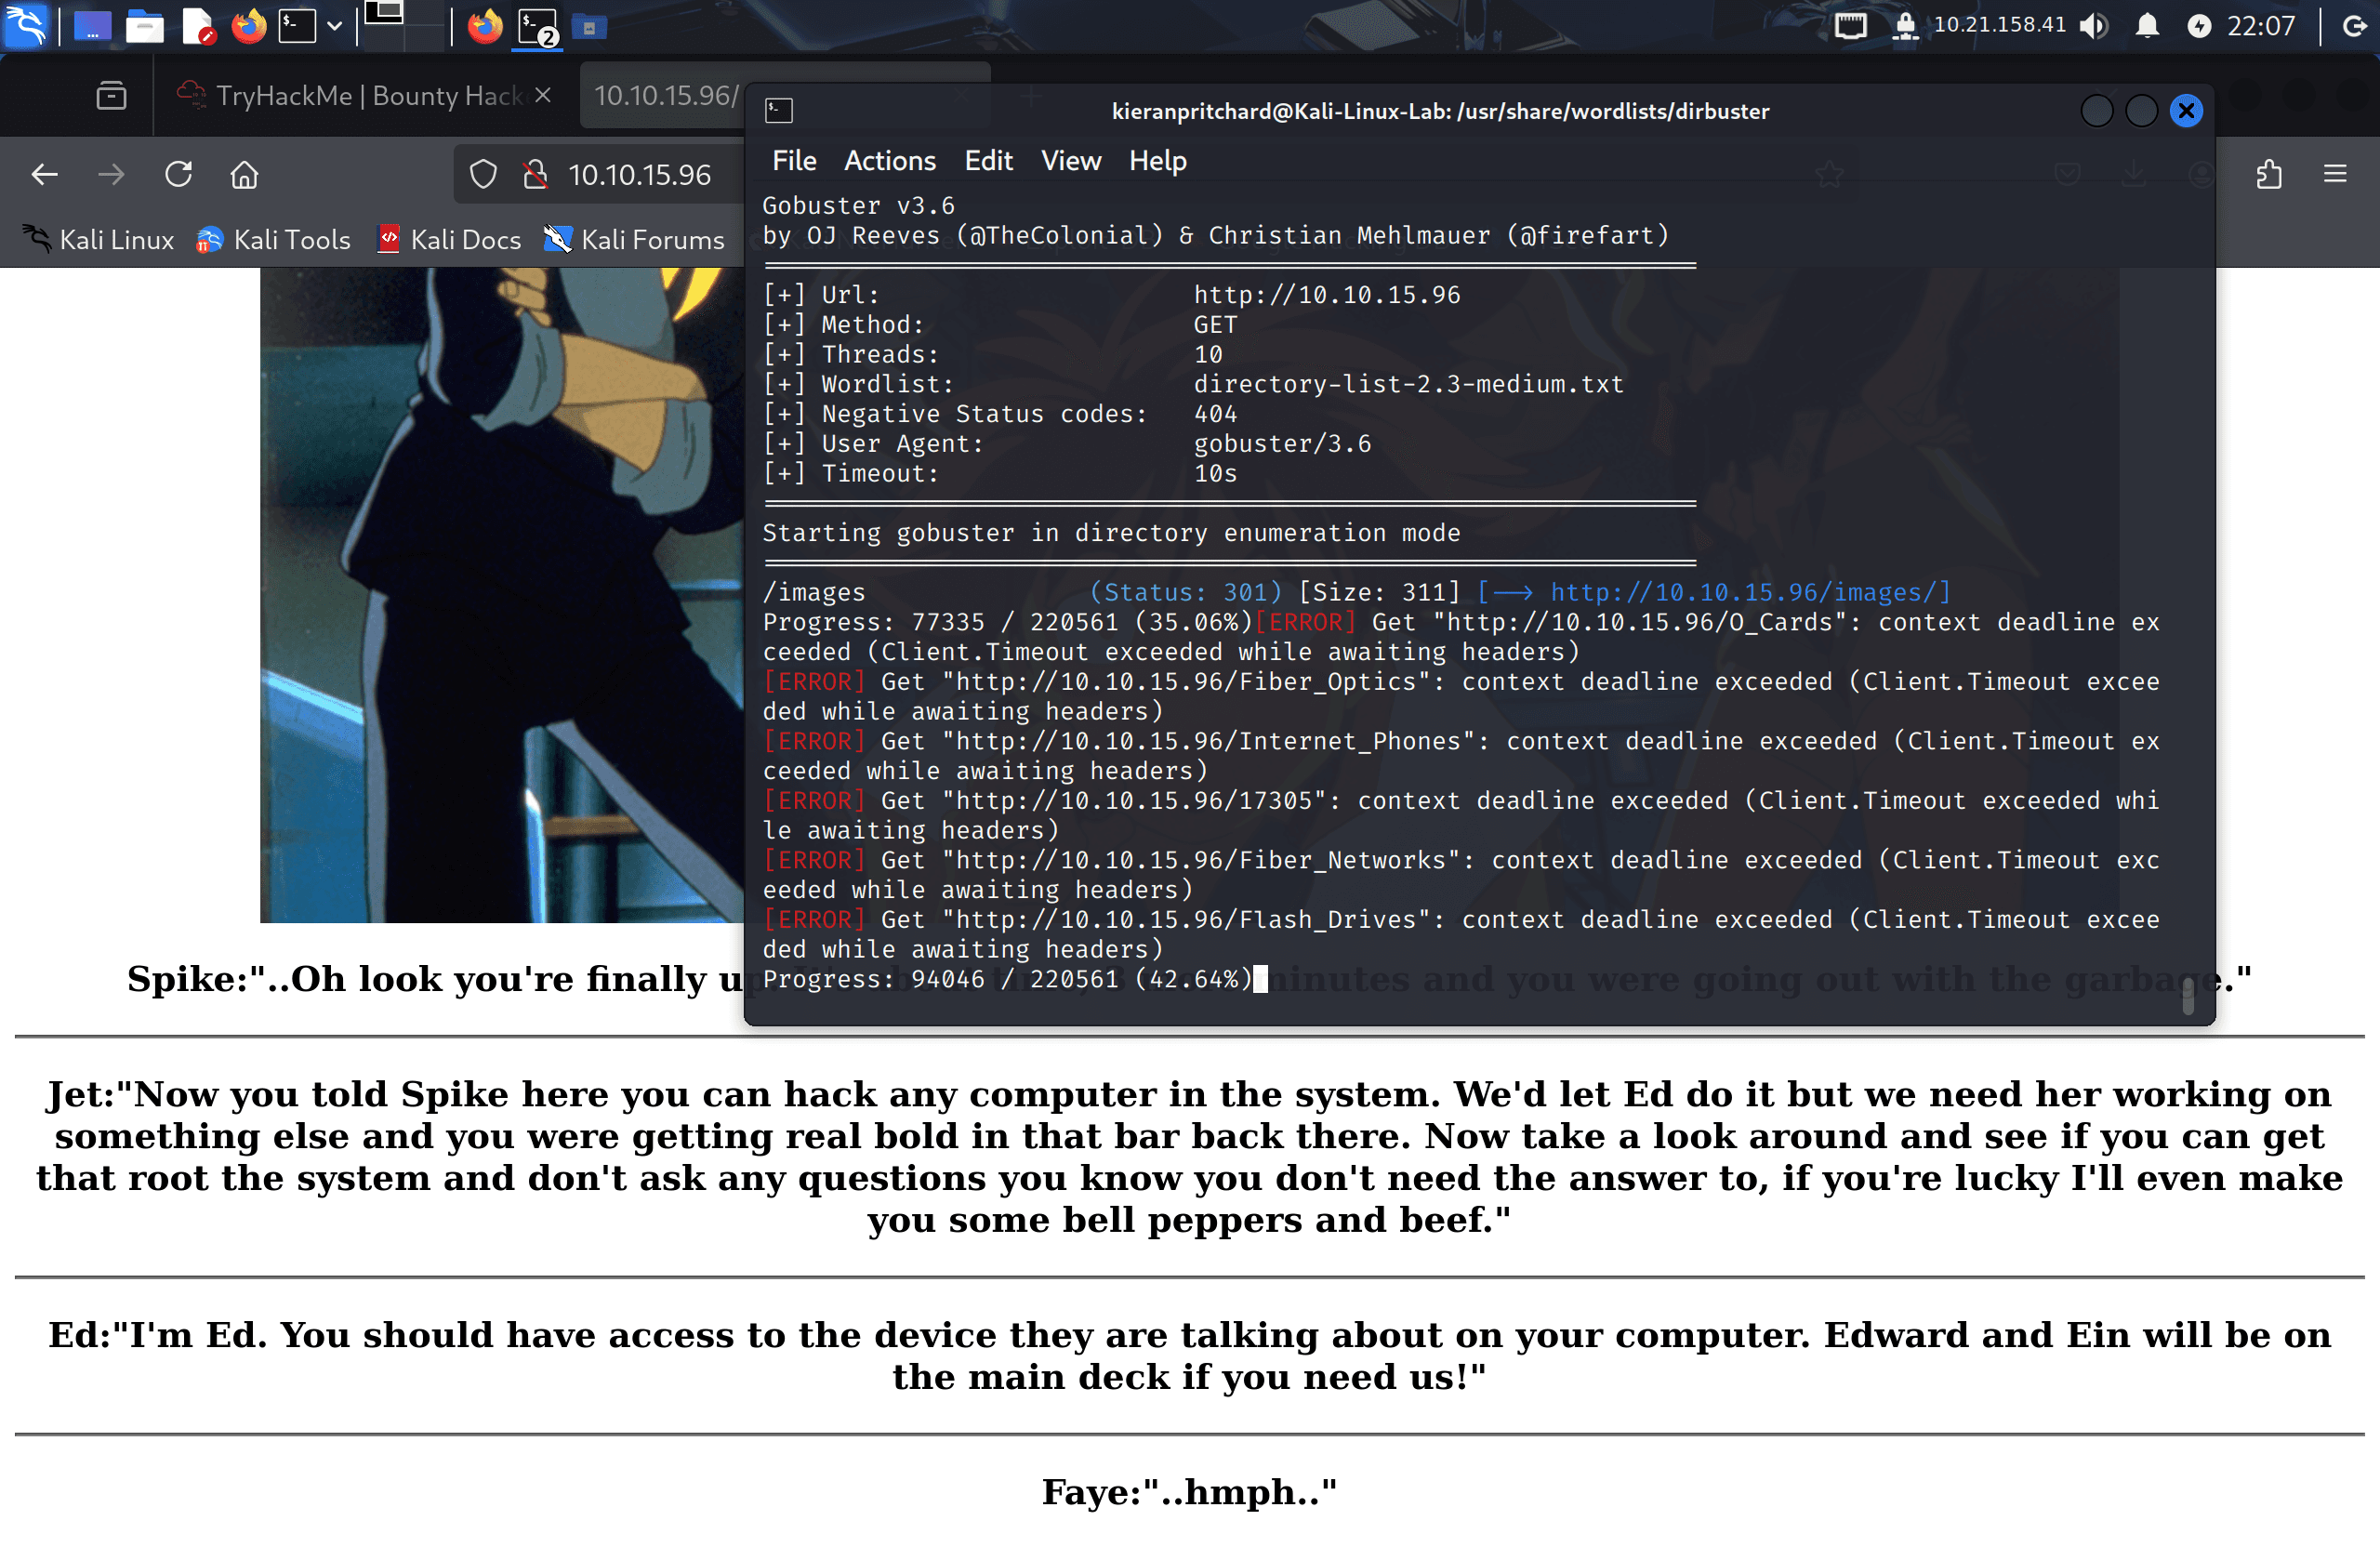The height and width of the screenshot is (1547, 2380).
Task: Click the /images result in gobuster output
Action: [x=814, y=592]
